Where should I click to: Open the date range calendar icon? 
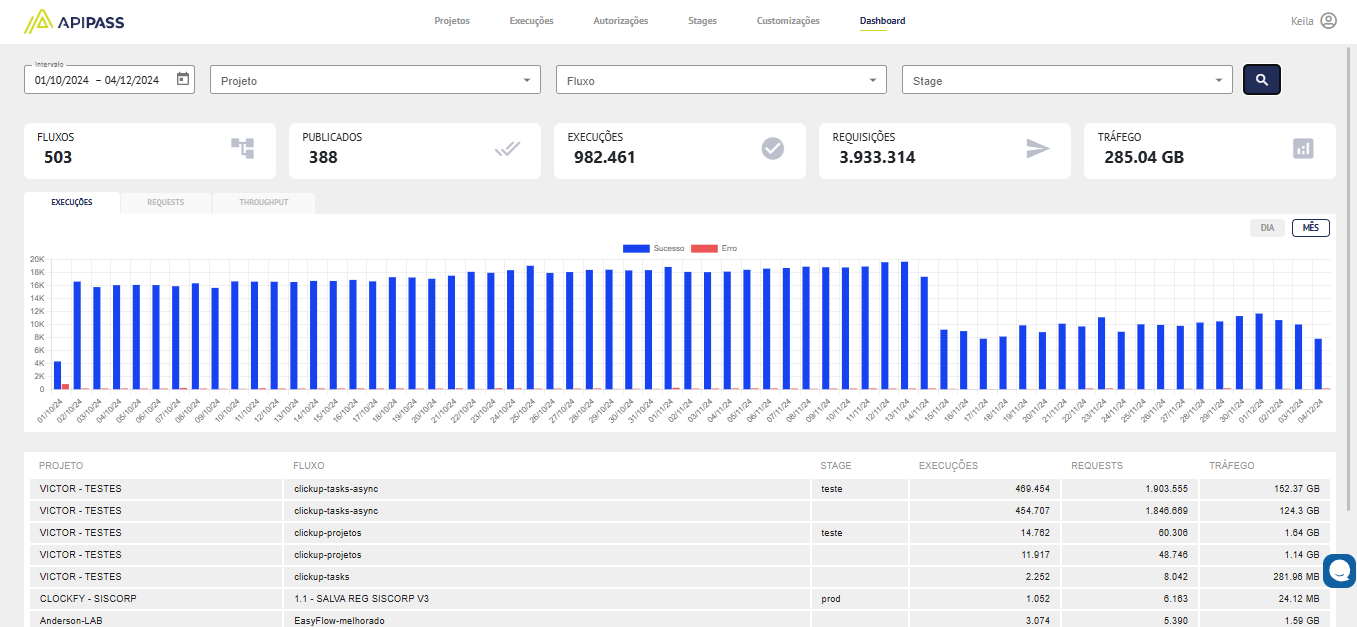coord(183,80)
